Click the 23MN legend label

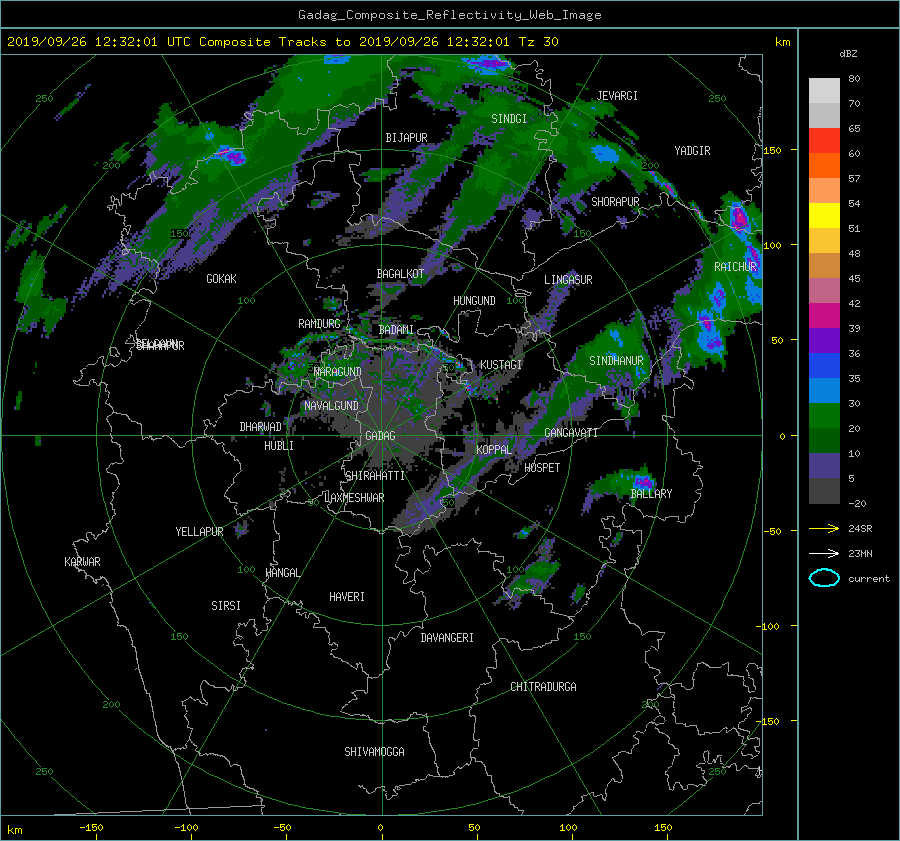coord(860,553)
